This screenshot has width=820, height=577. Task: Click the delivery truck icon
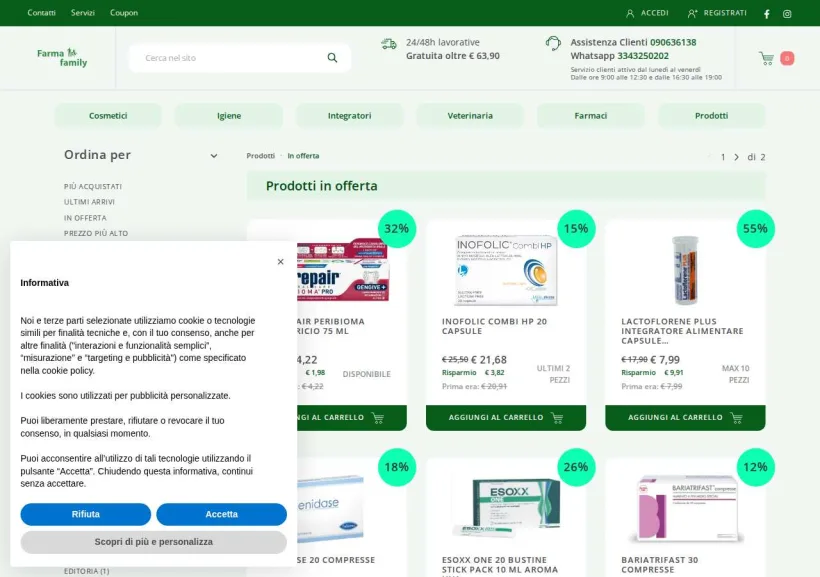pos(389,44)
